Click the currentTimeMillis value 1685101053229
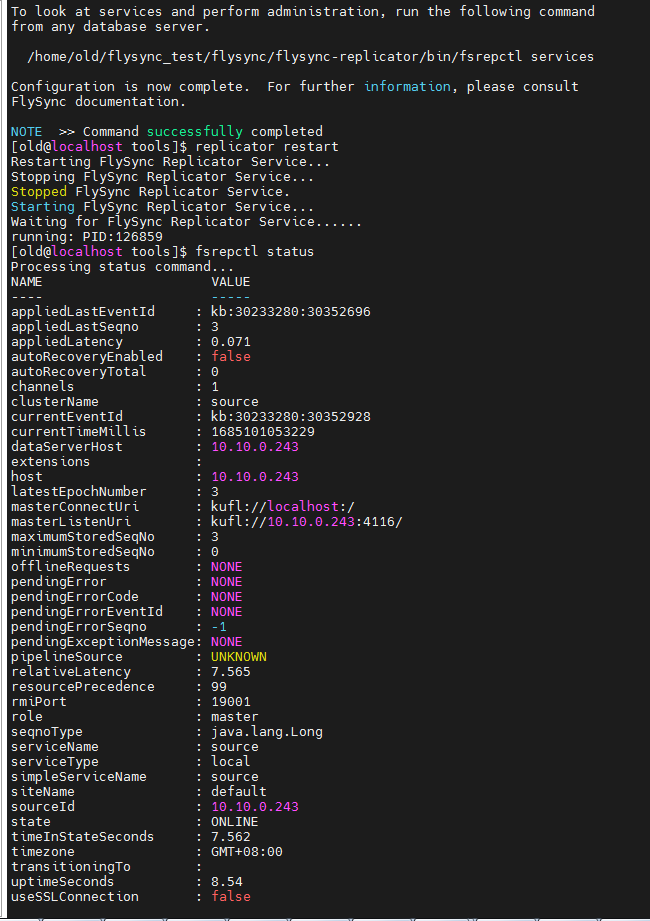Image resolution: width=650 pixels, height=921 pixels. [262, 432]
